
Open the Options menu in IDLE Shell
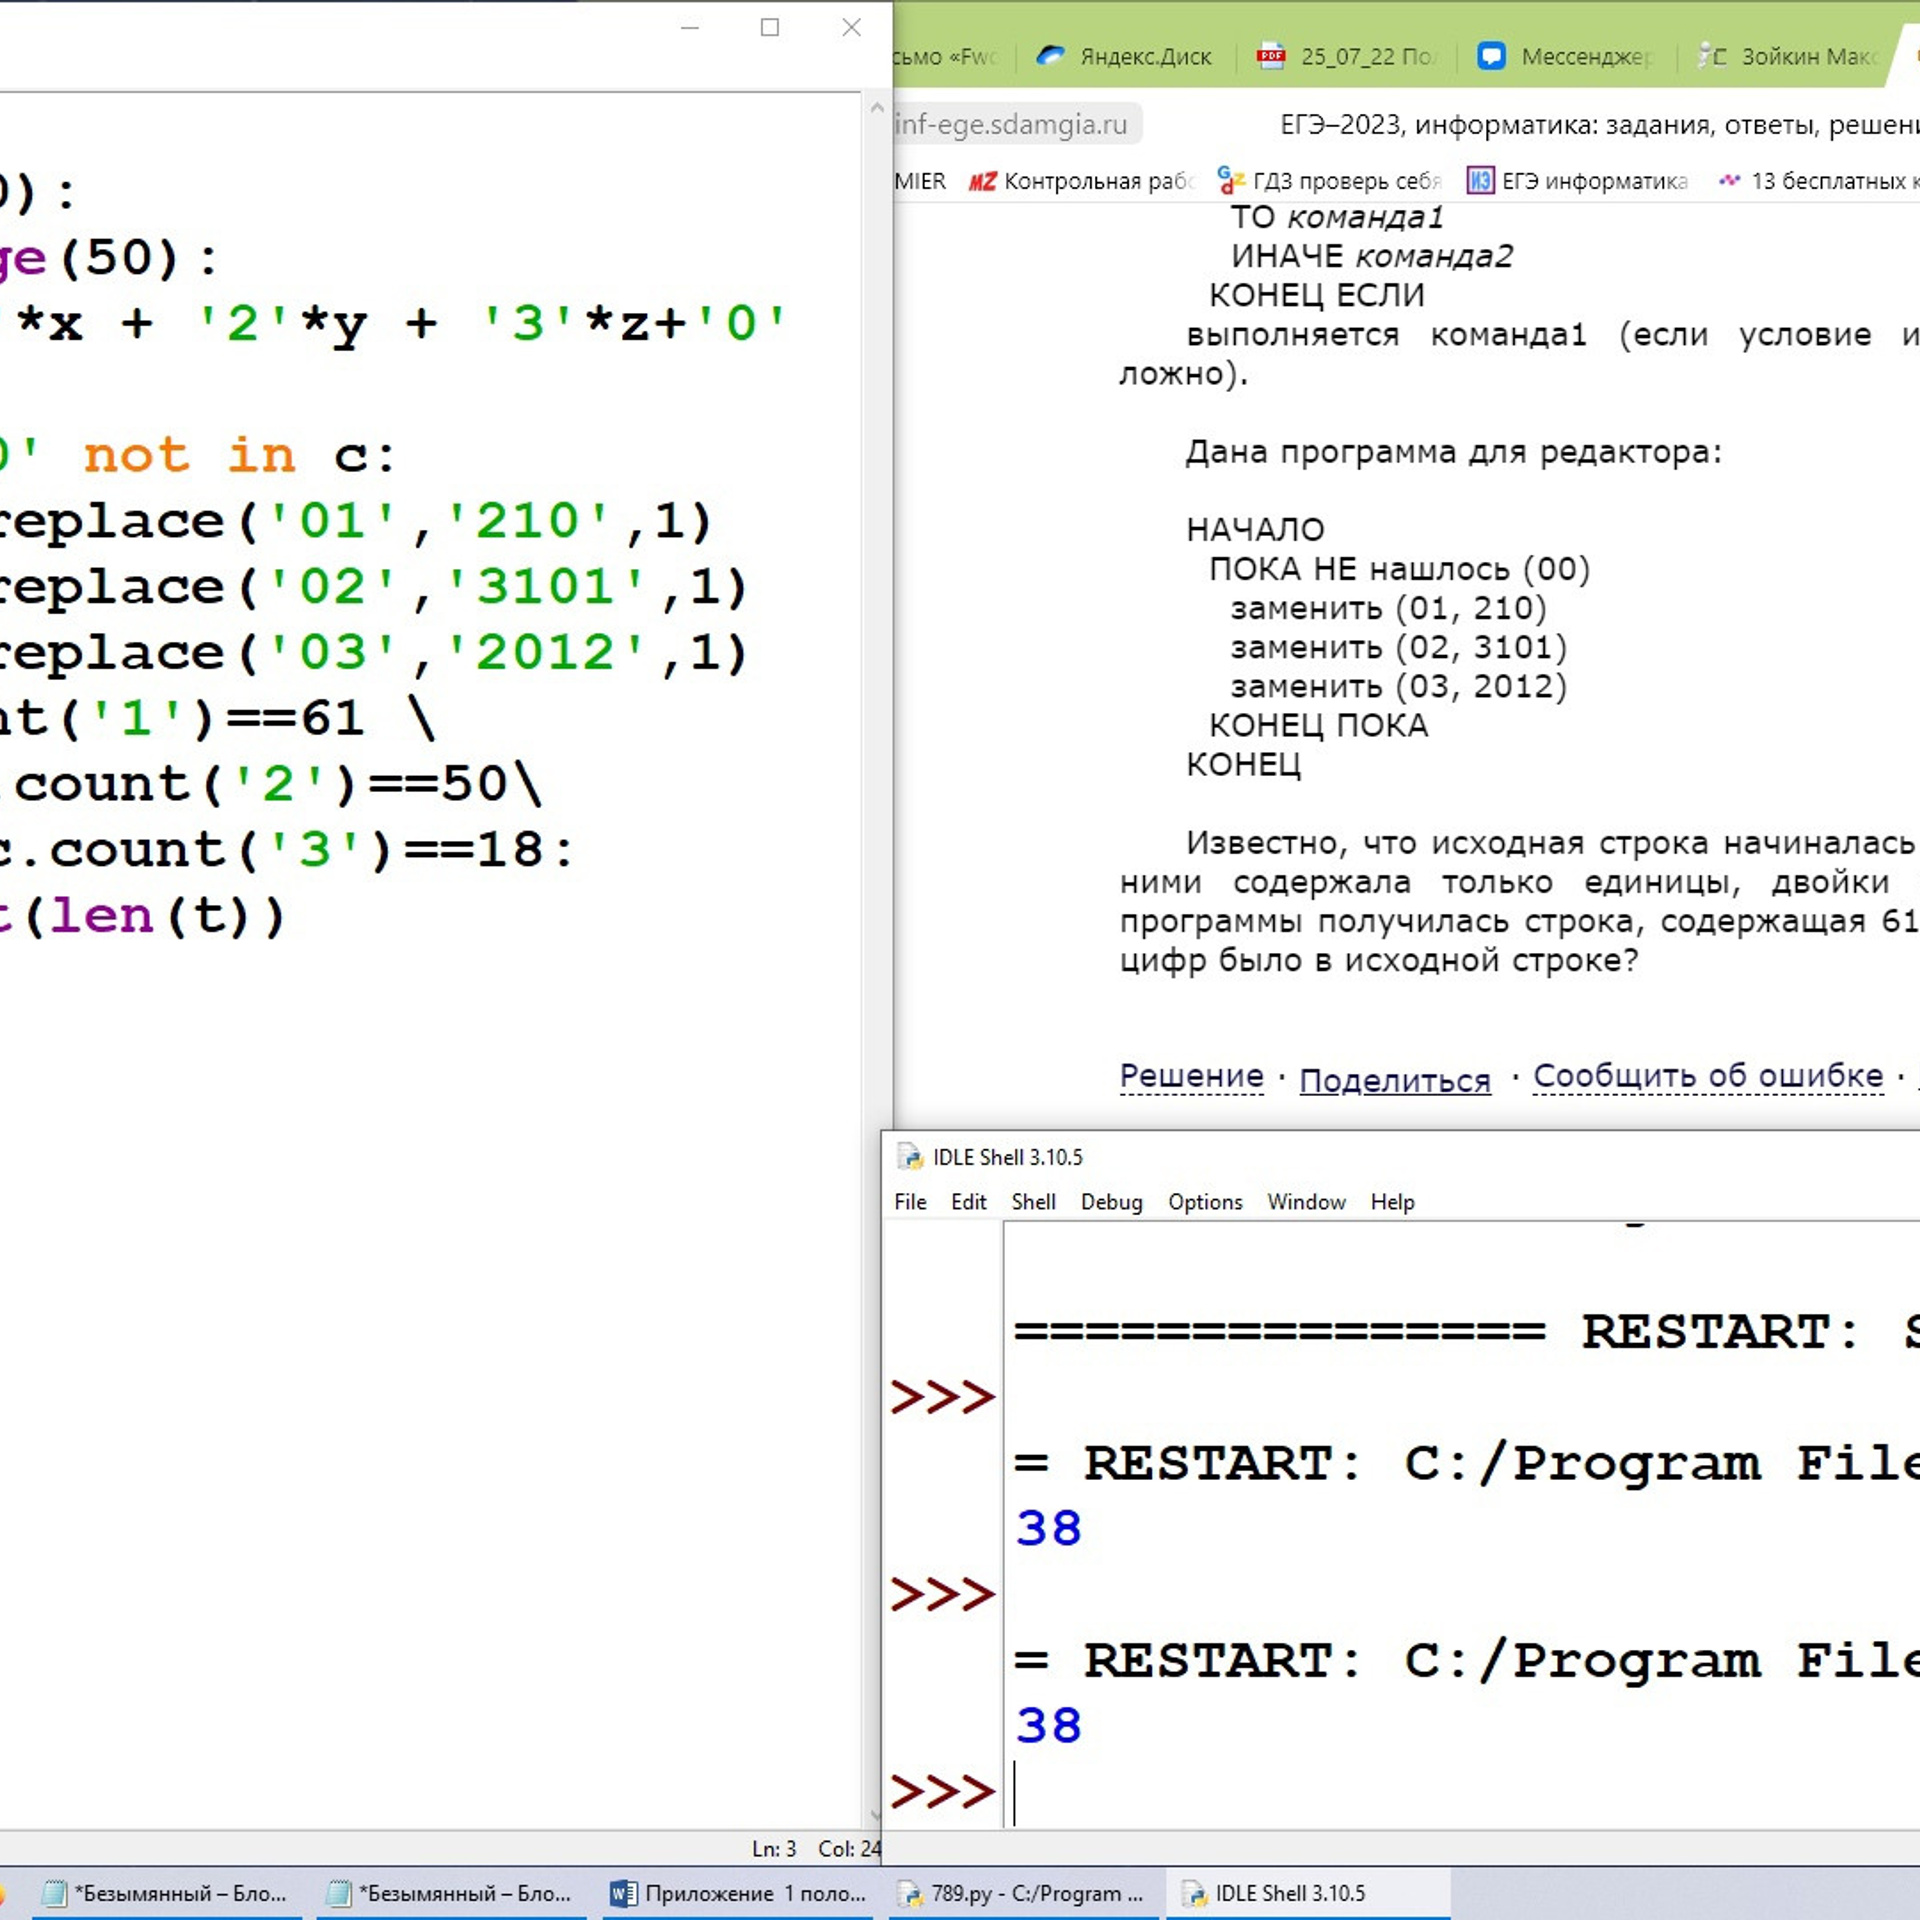pyautogui.click(x=1204, y=1202)
